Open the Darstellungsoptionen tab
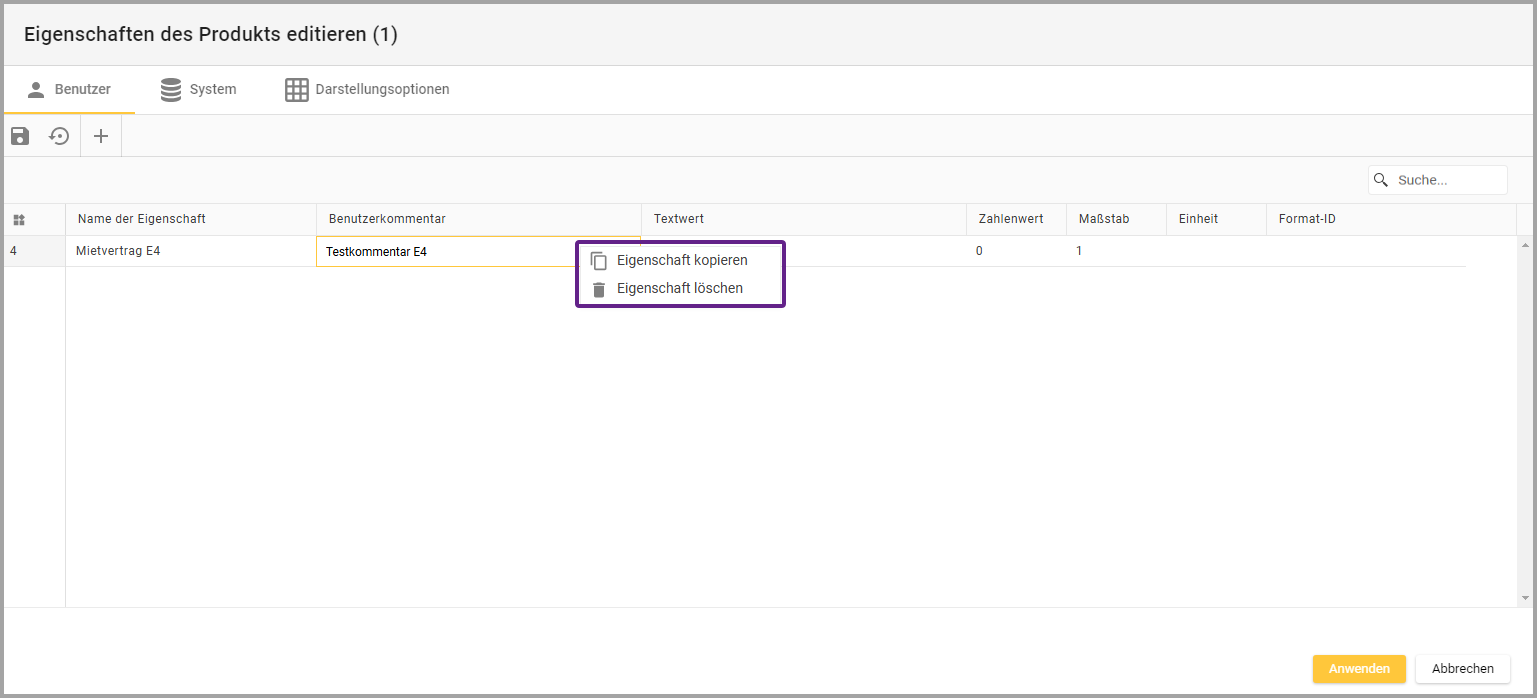 [367, 89]
